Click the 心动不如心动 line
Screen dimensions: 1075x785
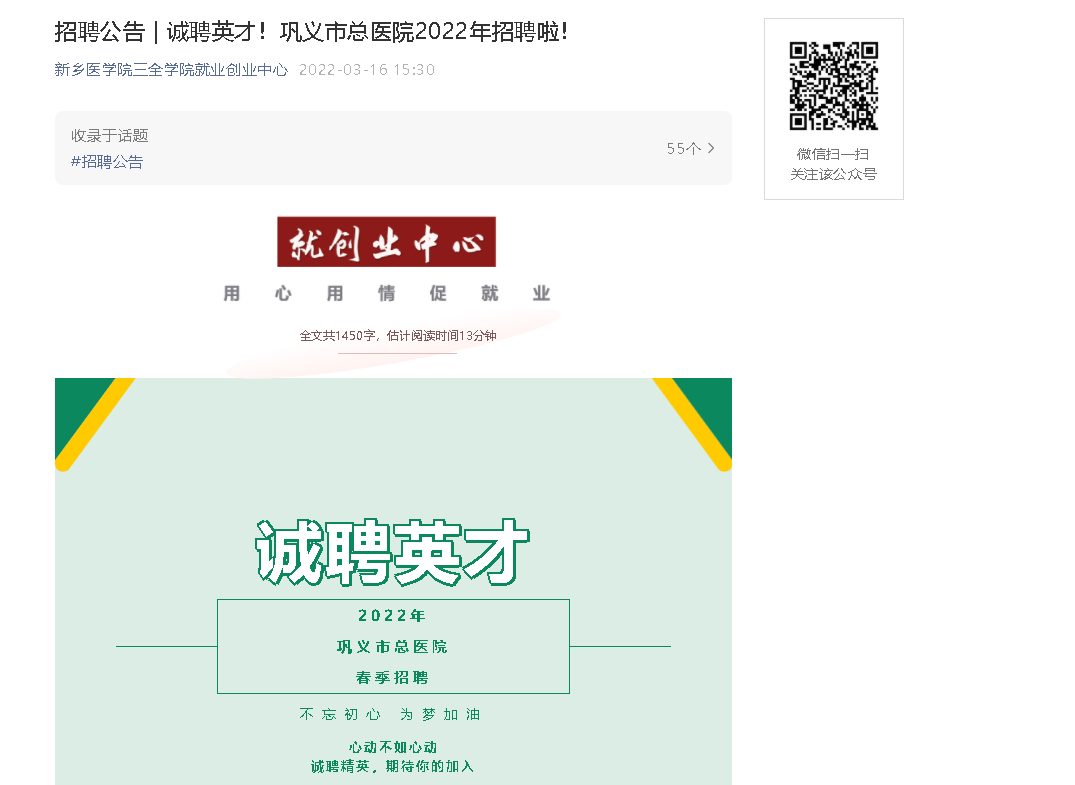point(393,747)
